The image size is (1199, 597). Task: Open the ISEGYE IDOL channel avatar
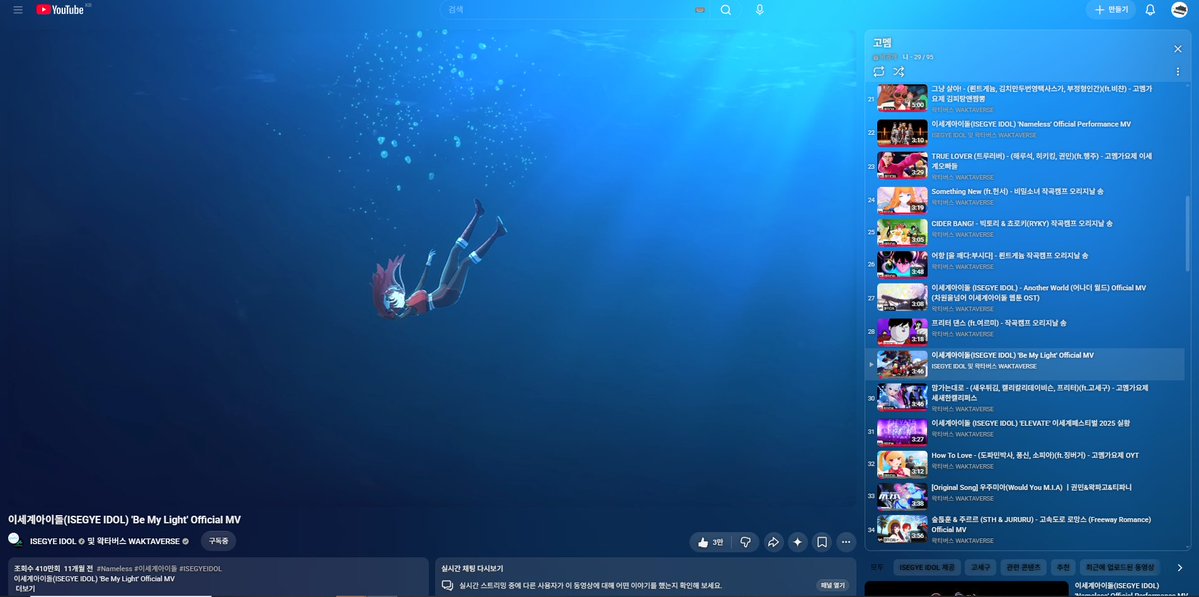[15, 540]
